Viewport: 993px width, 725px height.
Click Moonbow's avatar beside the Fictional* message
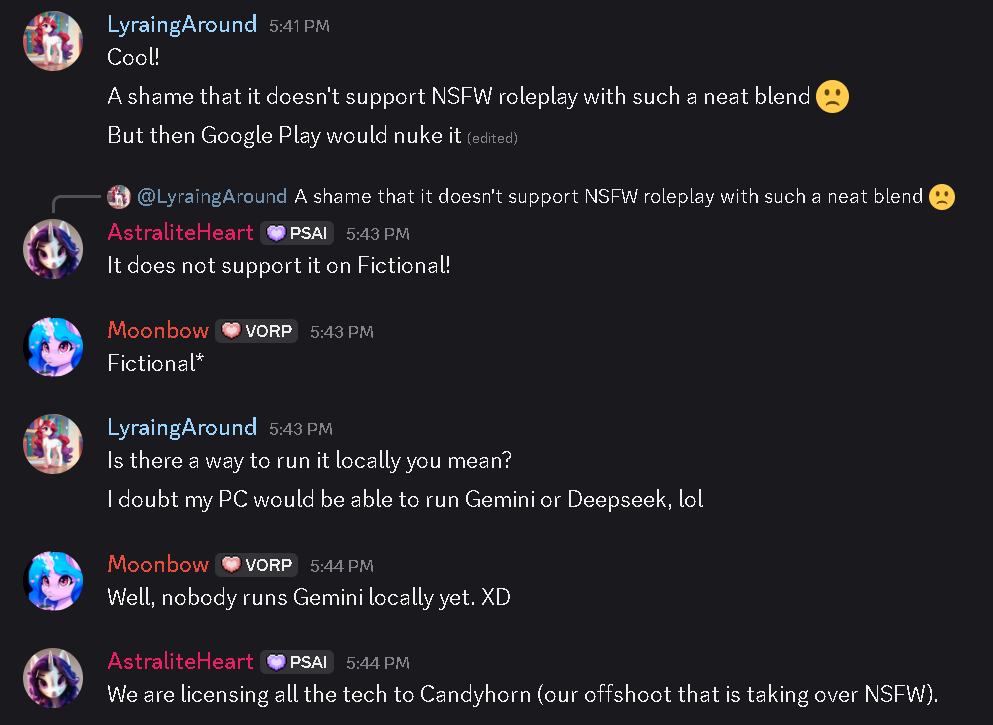(52, 346)
